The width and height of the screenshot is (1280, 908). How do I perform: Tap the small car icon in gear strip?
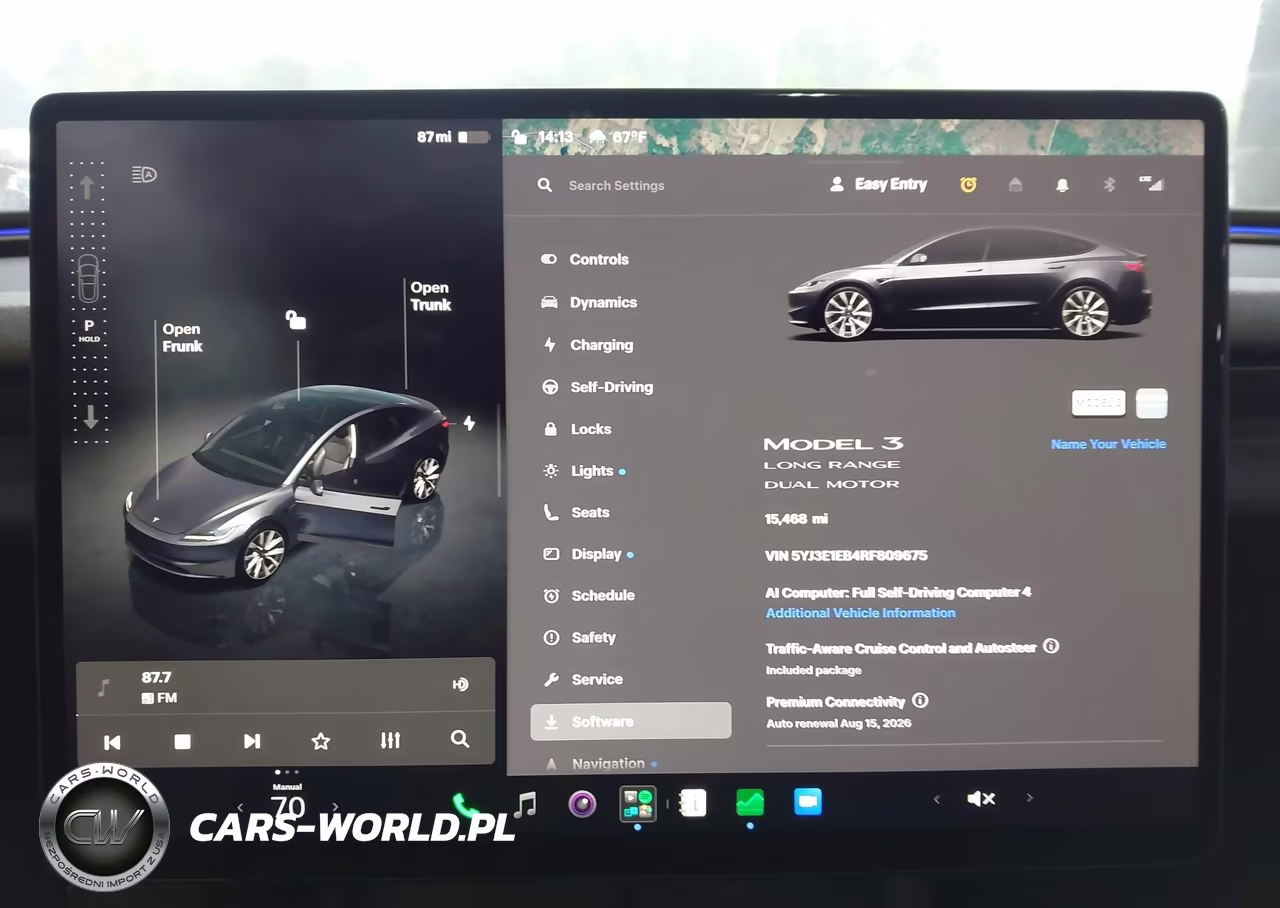coord(89,278)
